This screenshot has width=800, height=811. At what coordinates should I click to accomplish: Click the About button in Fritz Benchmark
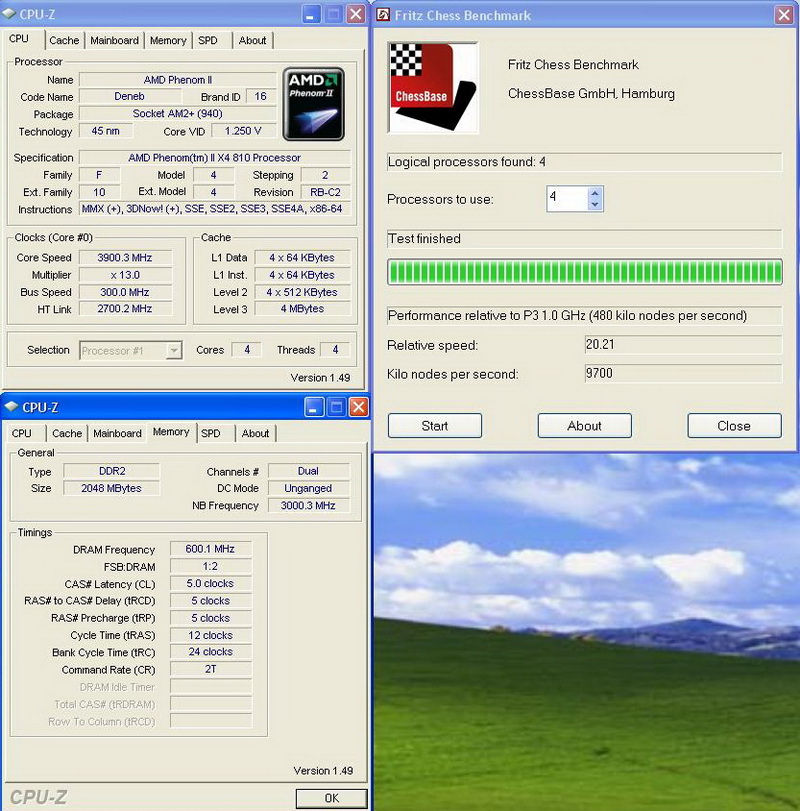tap(584, 426)
